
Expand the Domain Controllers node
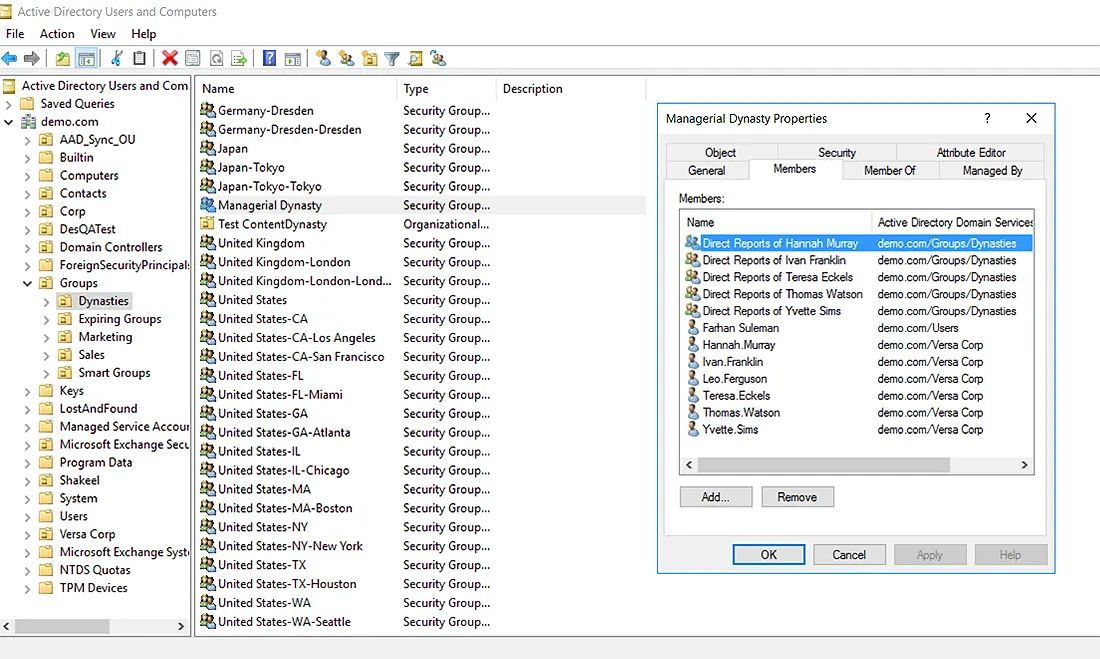tap(27, 248)
